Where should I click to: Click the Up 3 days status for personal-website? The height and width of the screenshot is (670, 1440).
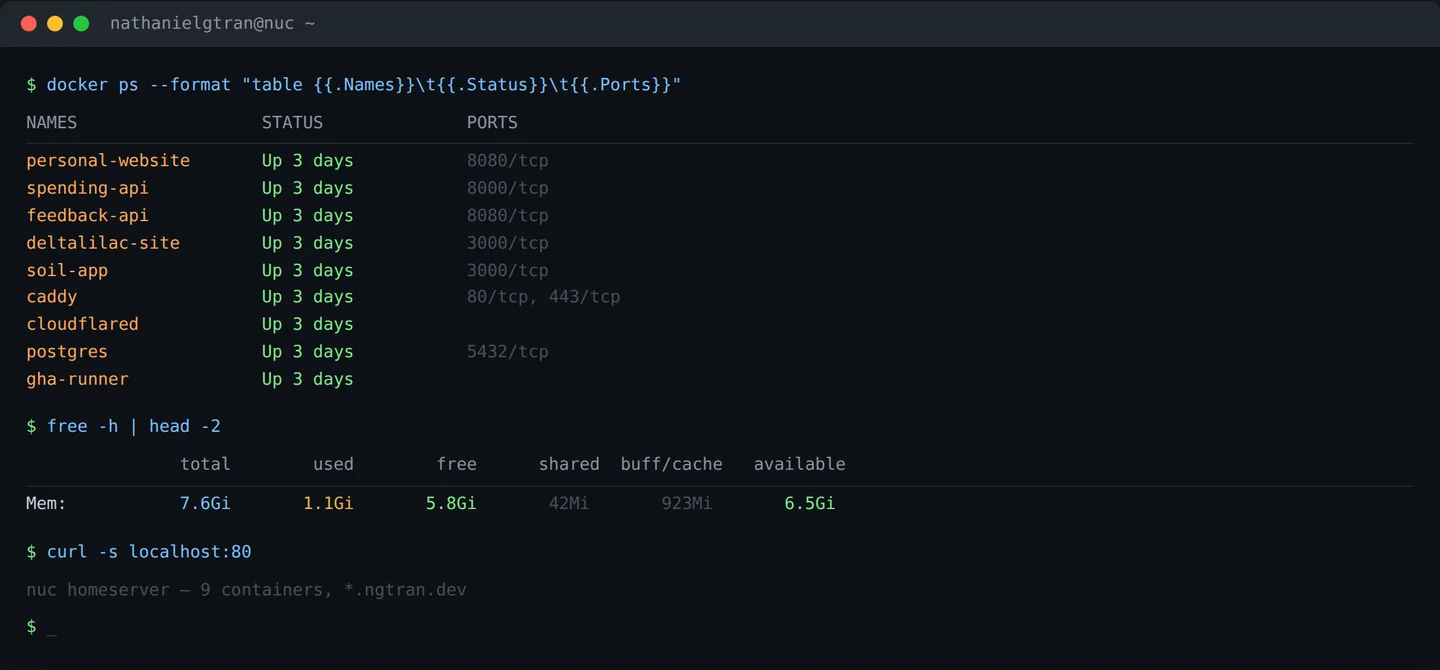308,161
